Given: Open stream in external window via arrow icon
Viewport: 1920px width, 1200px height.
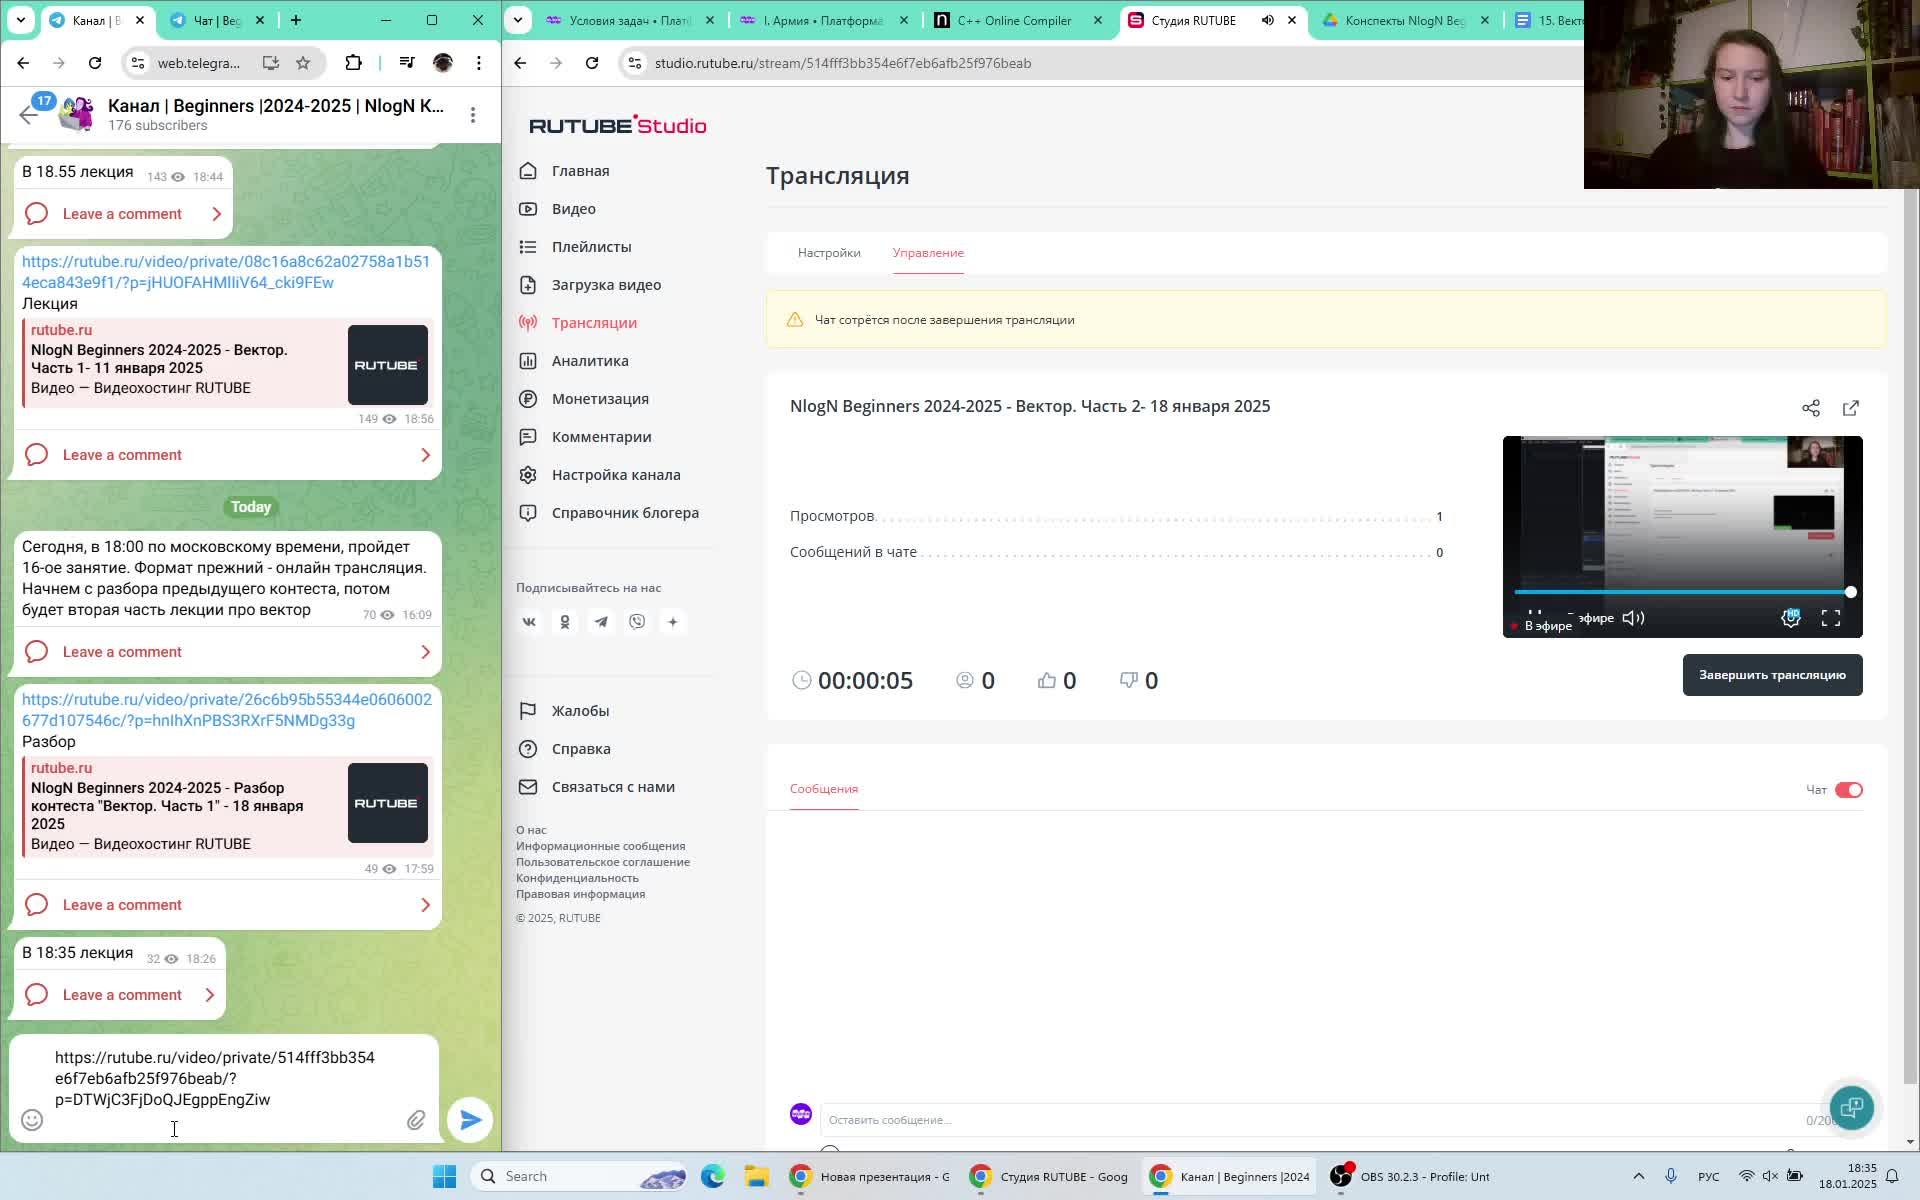Looking at the screenshot, I should click(x=1851, y=408).
